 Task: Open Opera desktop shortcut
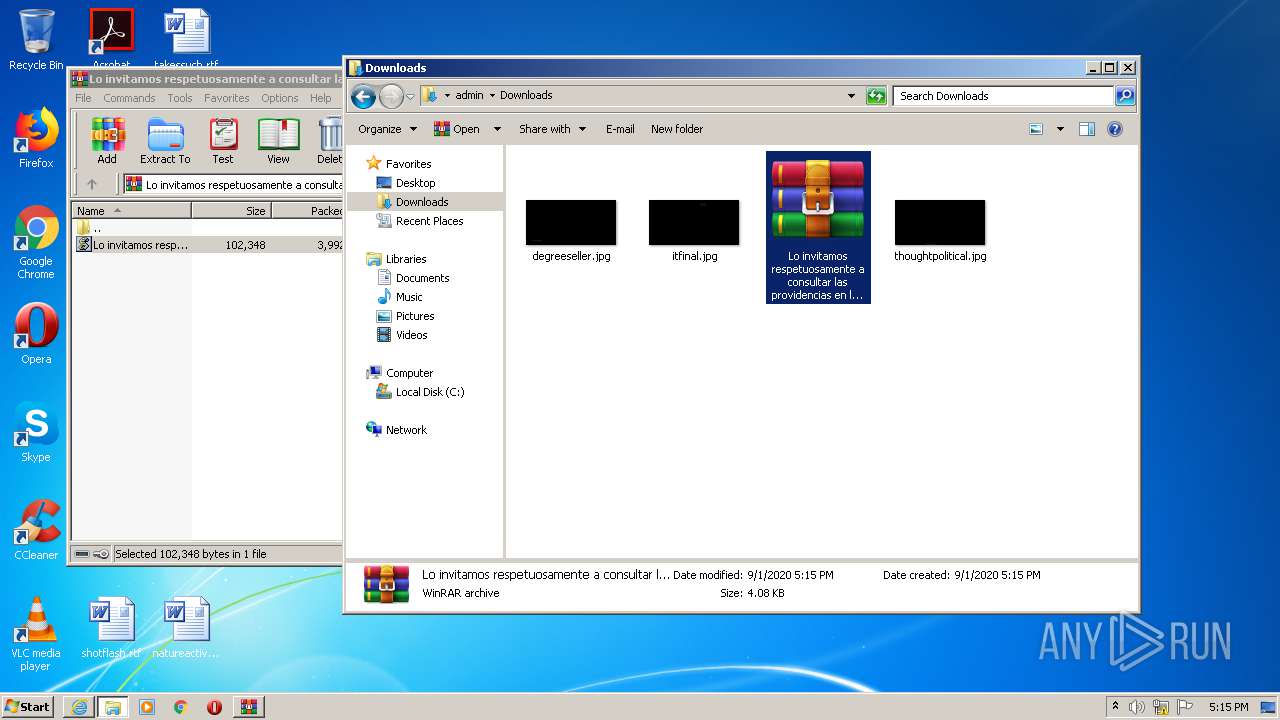pyautogui.click(x=36, y=333)
